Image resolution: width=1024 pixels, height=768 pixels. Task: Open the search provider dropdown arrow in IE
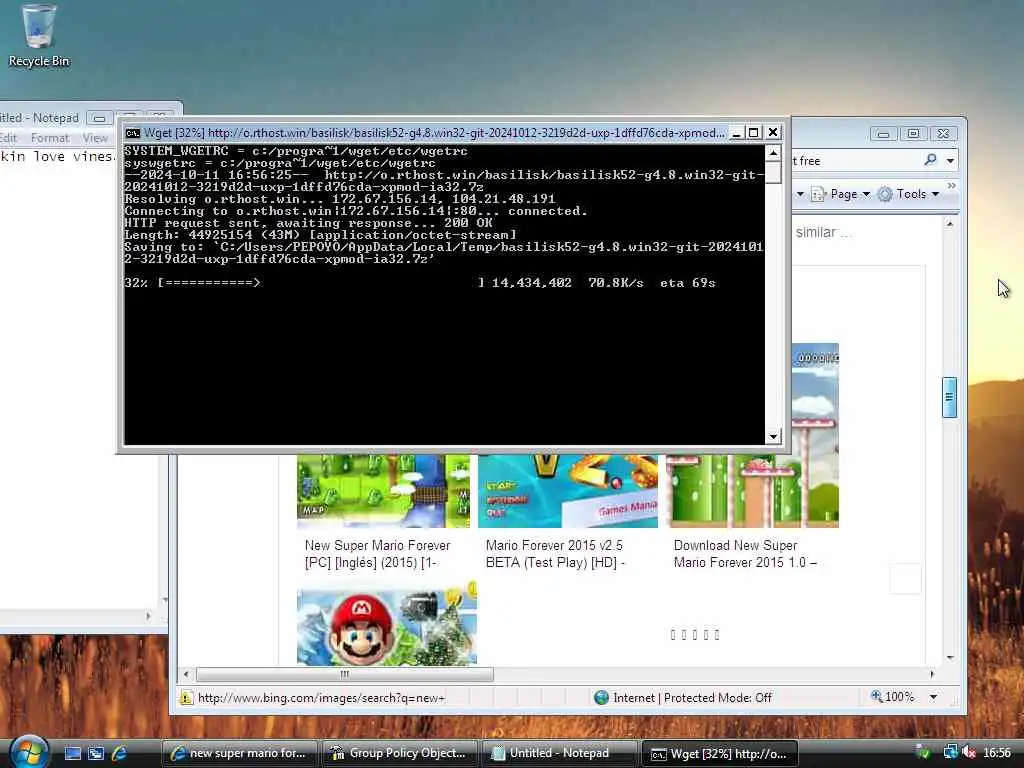[x=950, y=161]
